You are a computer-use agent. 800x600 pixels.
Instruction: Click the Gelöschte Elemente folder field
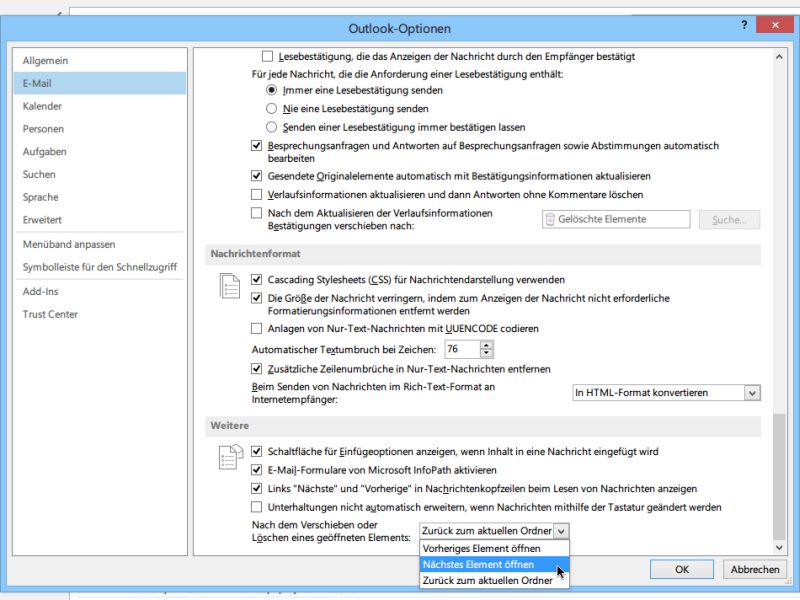point(616,219)
